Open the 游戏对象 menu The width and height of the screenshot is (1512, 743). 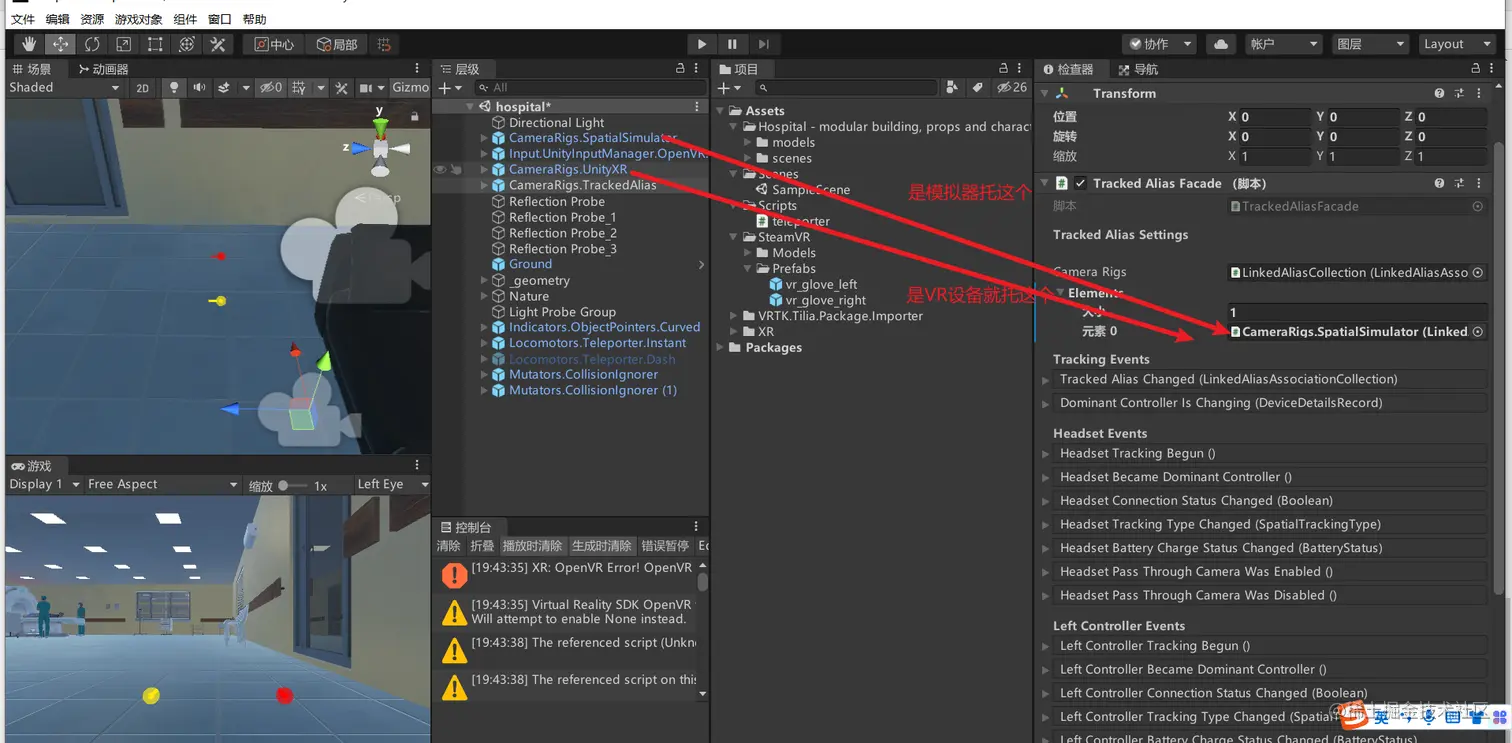click(x=138, y=19)
